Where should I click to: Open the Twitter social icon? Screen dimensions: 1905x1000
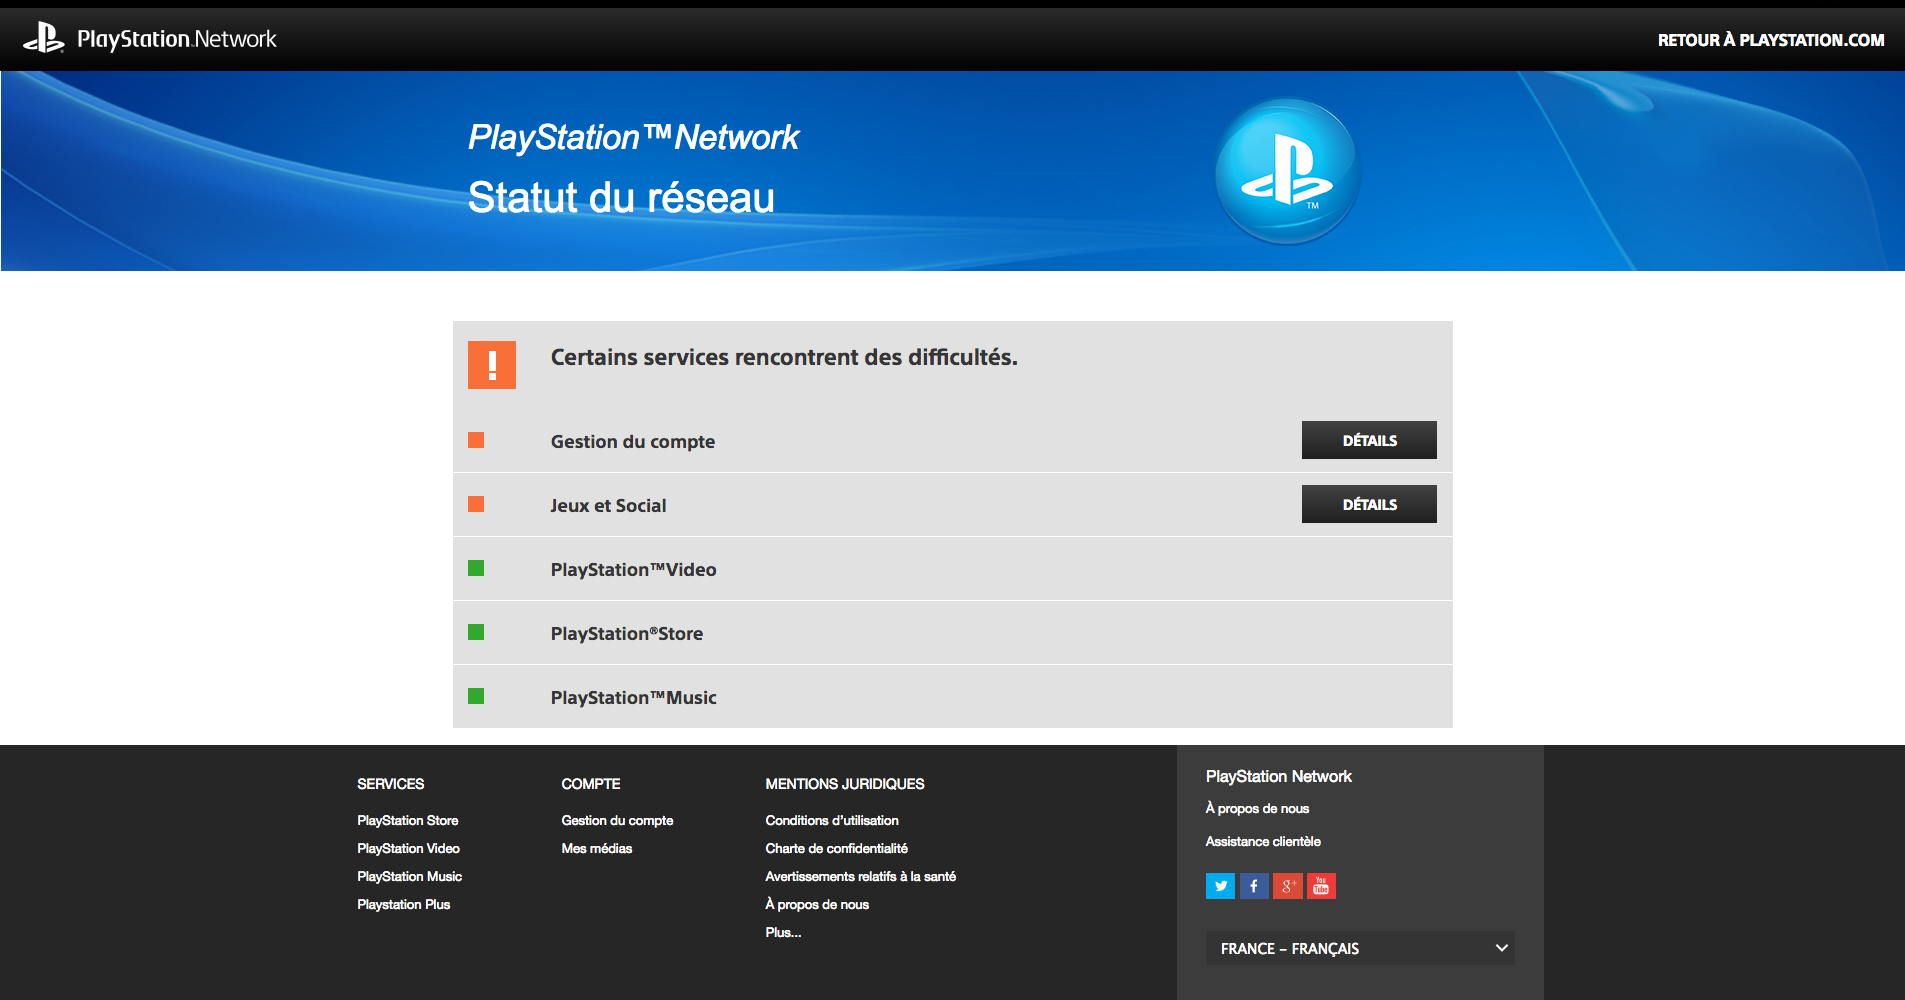click(1220, 886)
